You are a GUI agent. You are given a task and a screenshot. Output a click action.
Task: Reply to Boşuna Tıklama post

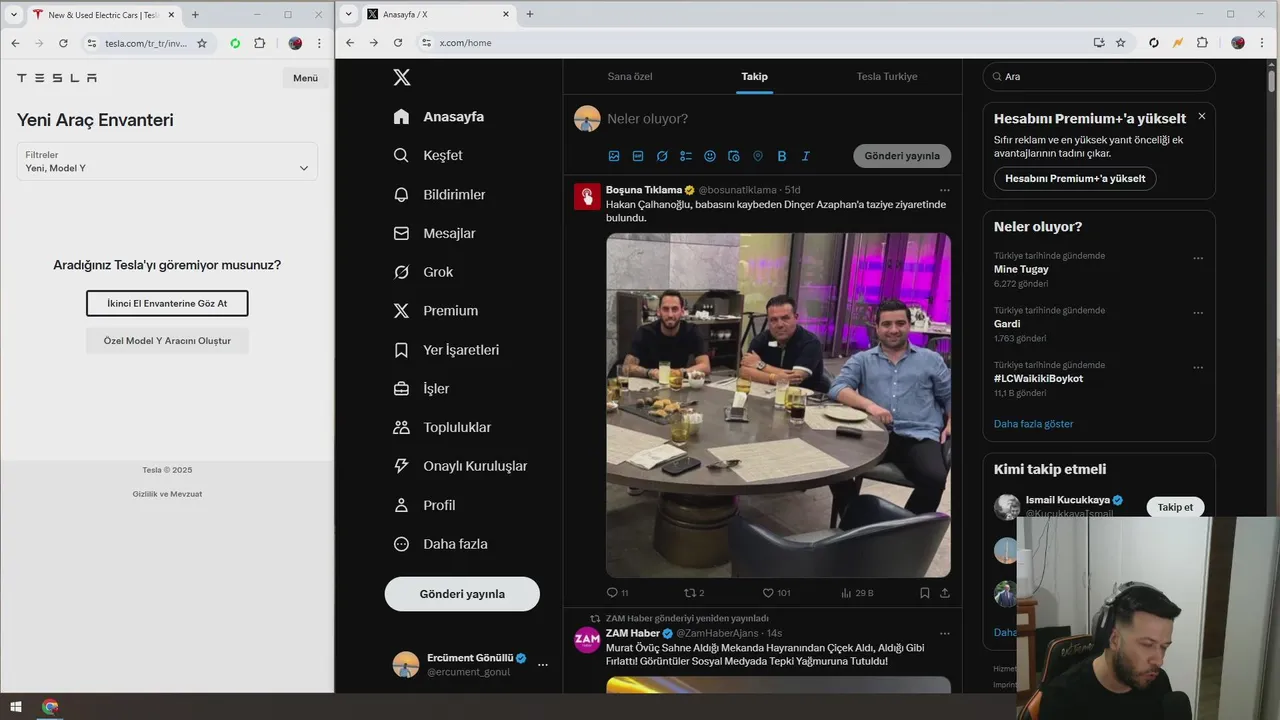tap(617, 593)
